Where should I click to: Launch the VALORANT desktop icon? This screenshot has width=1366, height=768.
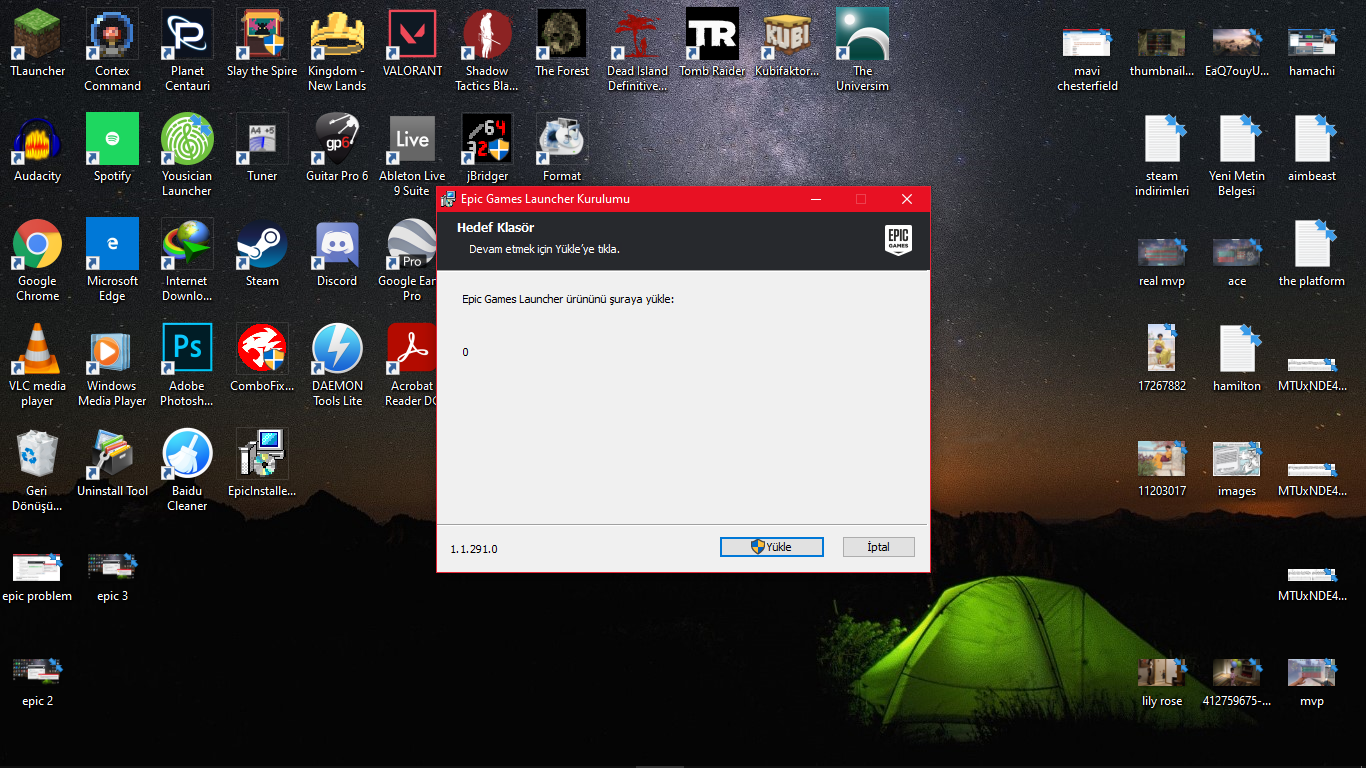click(x=412, y=43)
